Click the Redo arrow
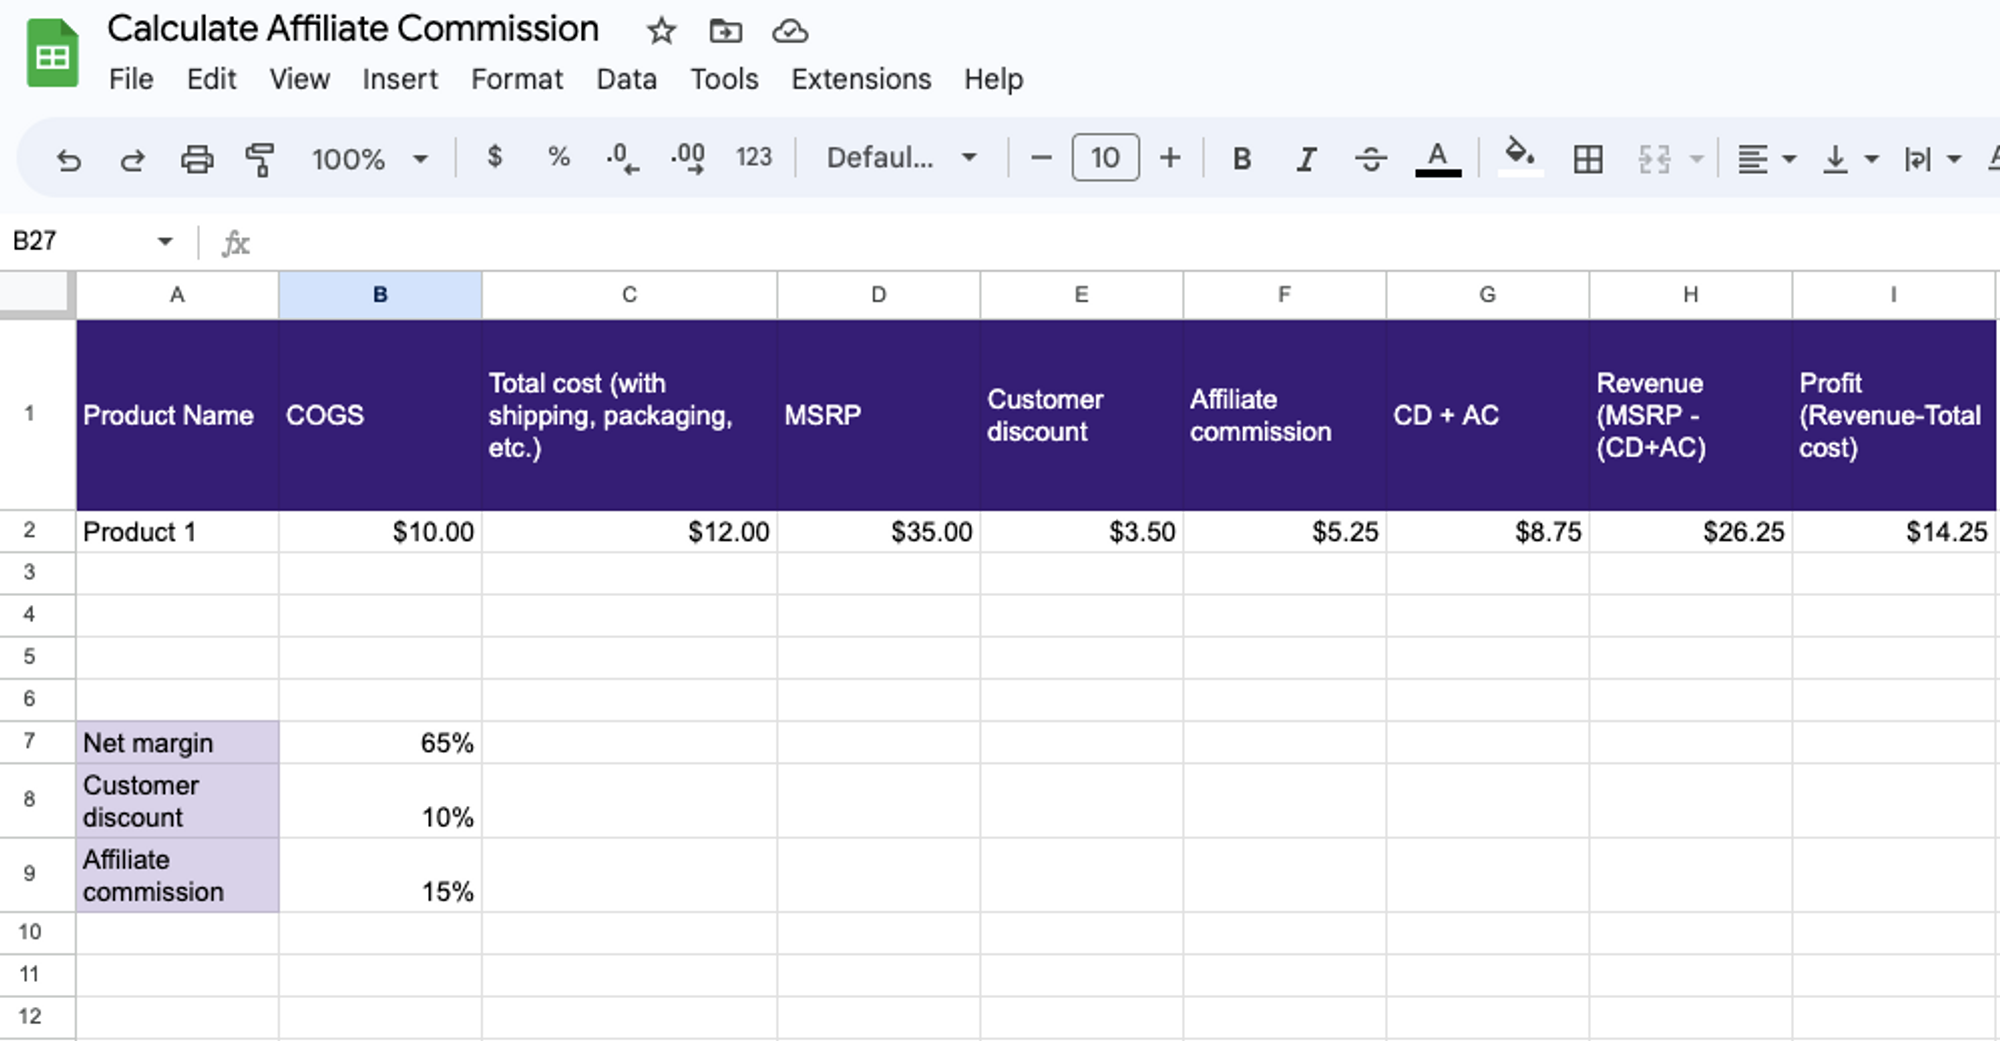 (x=132, y=158)
